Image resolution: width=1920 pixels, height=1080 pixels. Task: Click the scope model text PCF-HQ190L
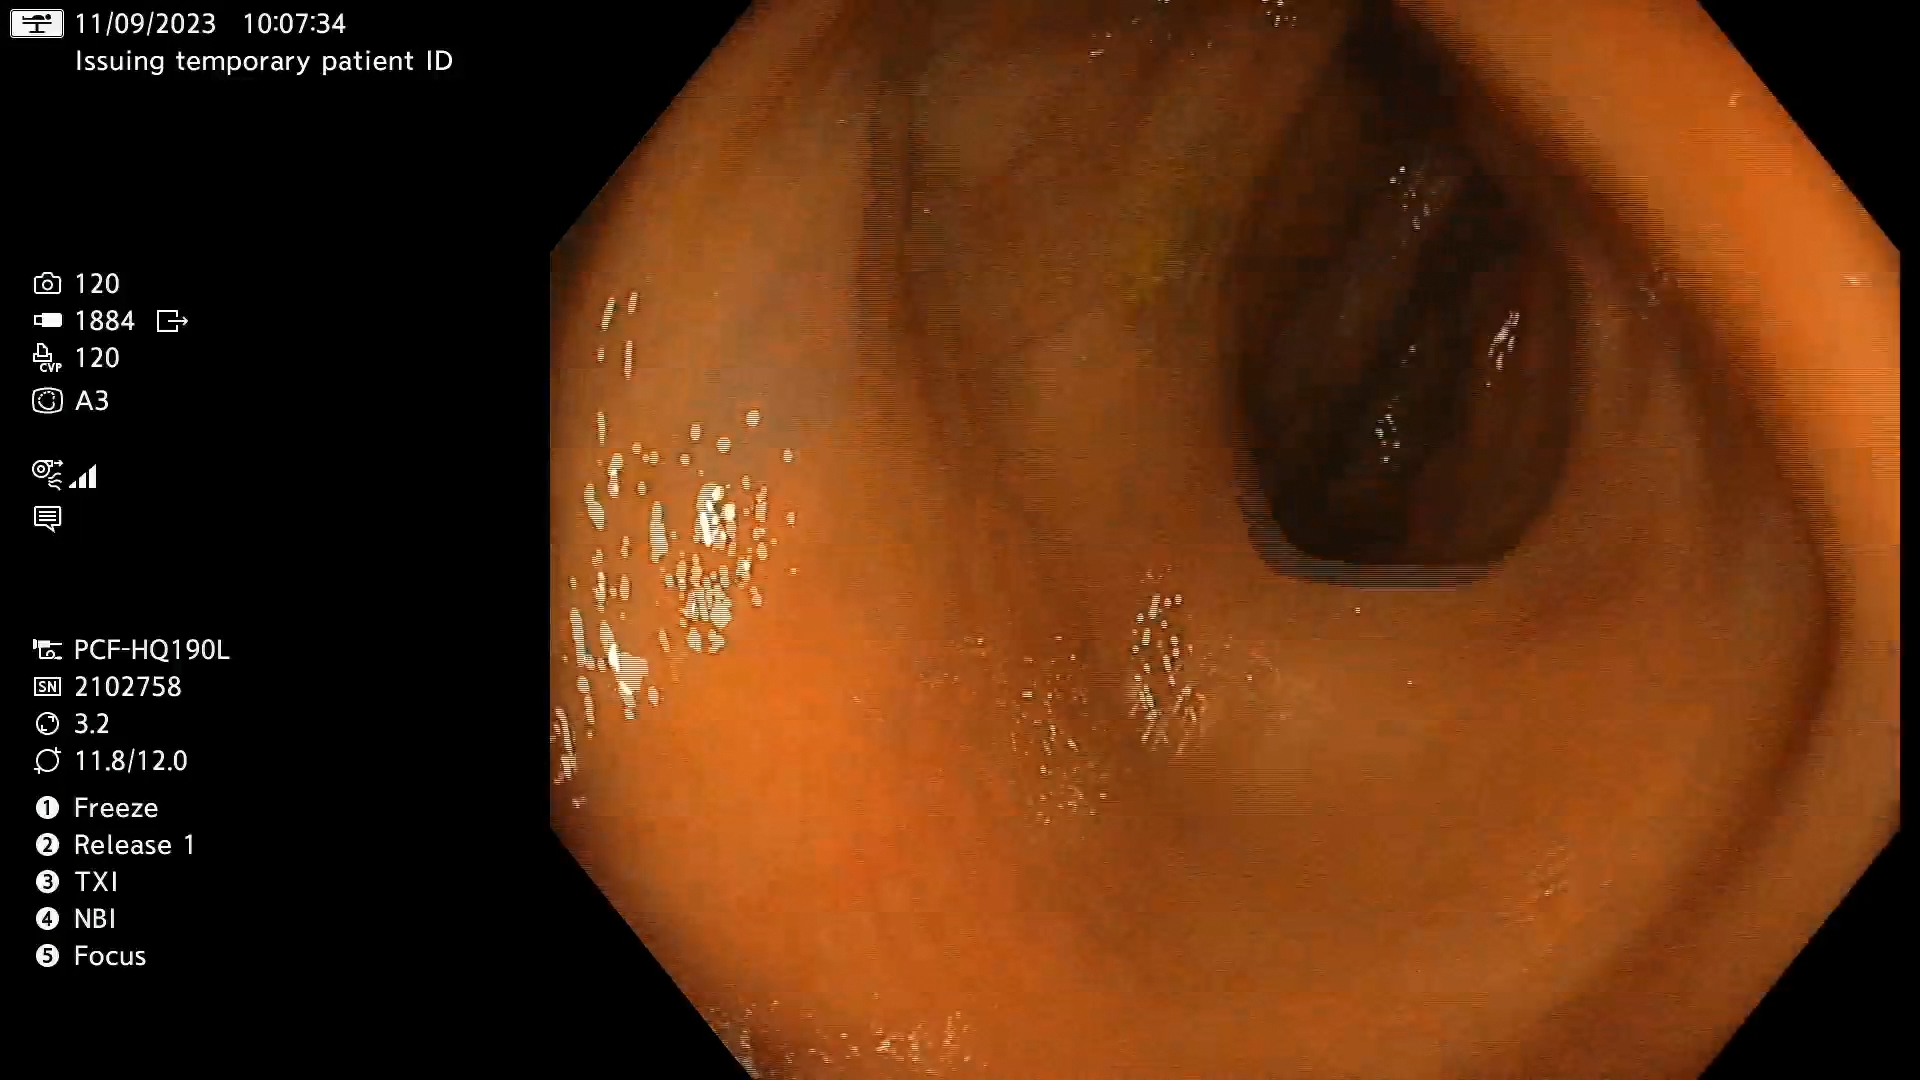click(152, 650)
